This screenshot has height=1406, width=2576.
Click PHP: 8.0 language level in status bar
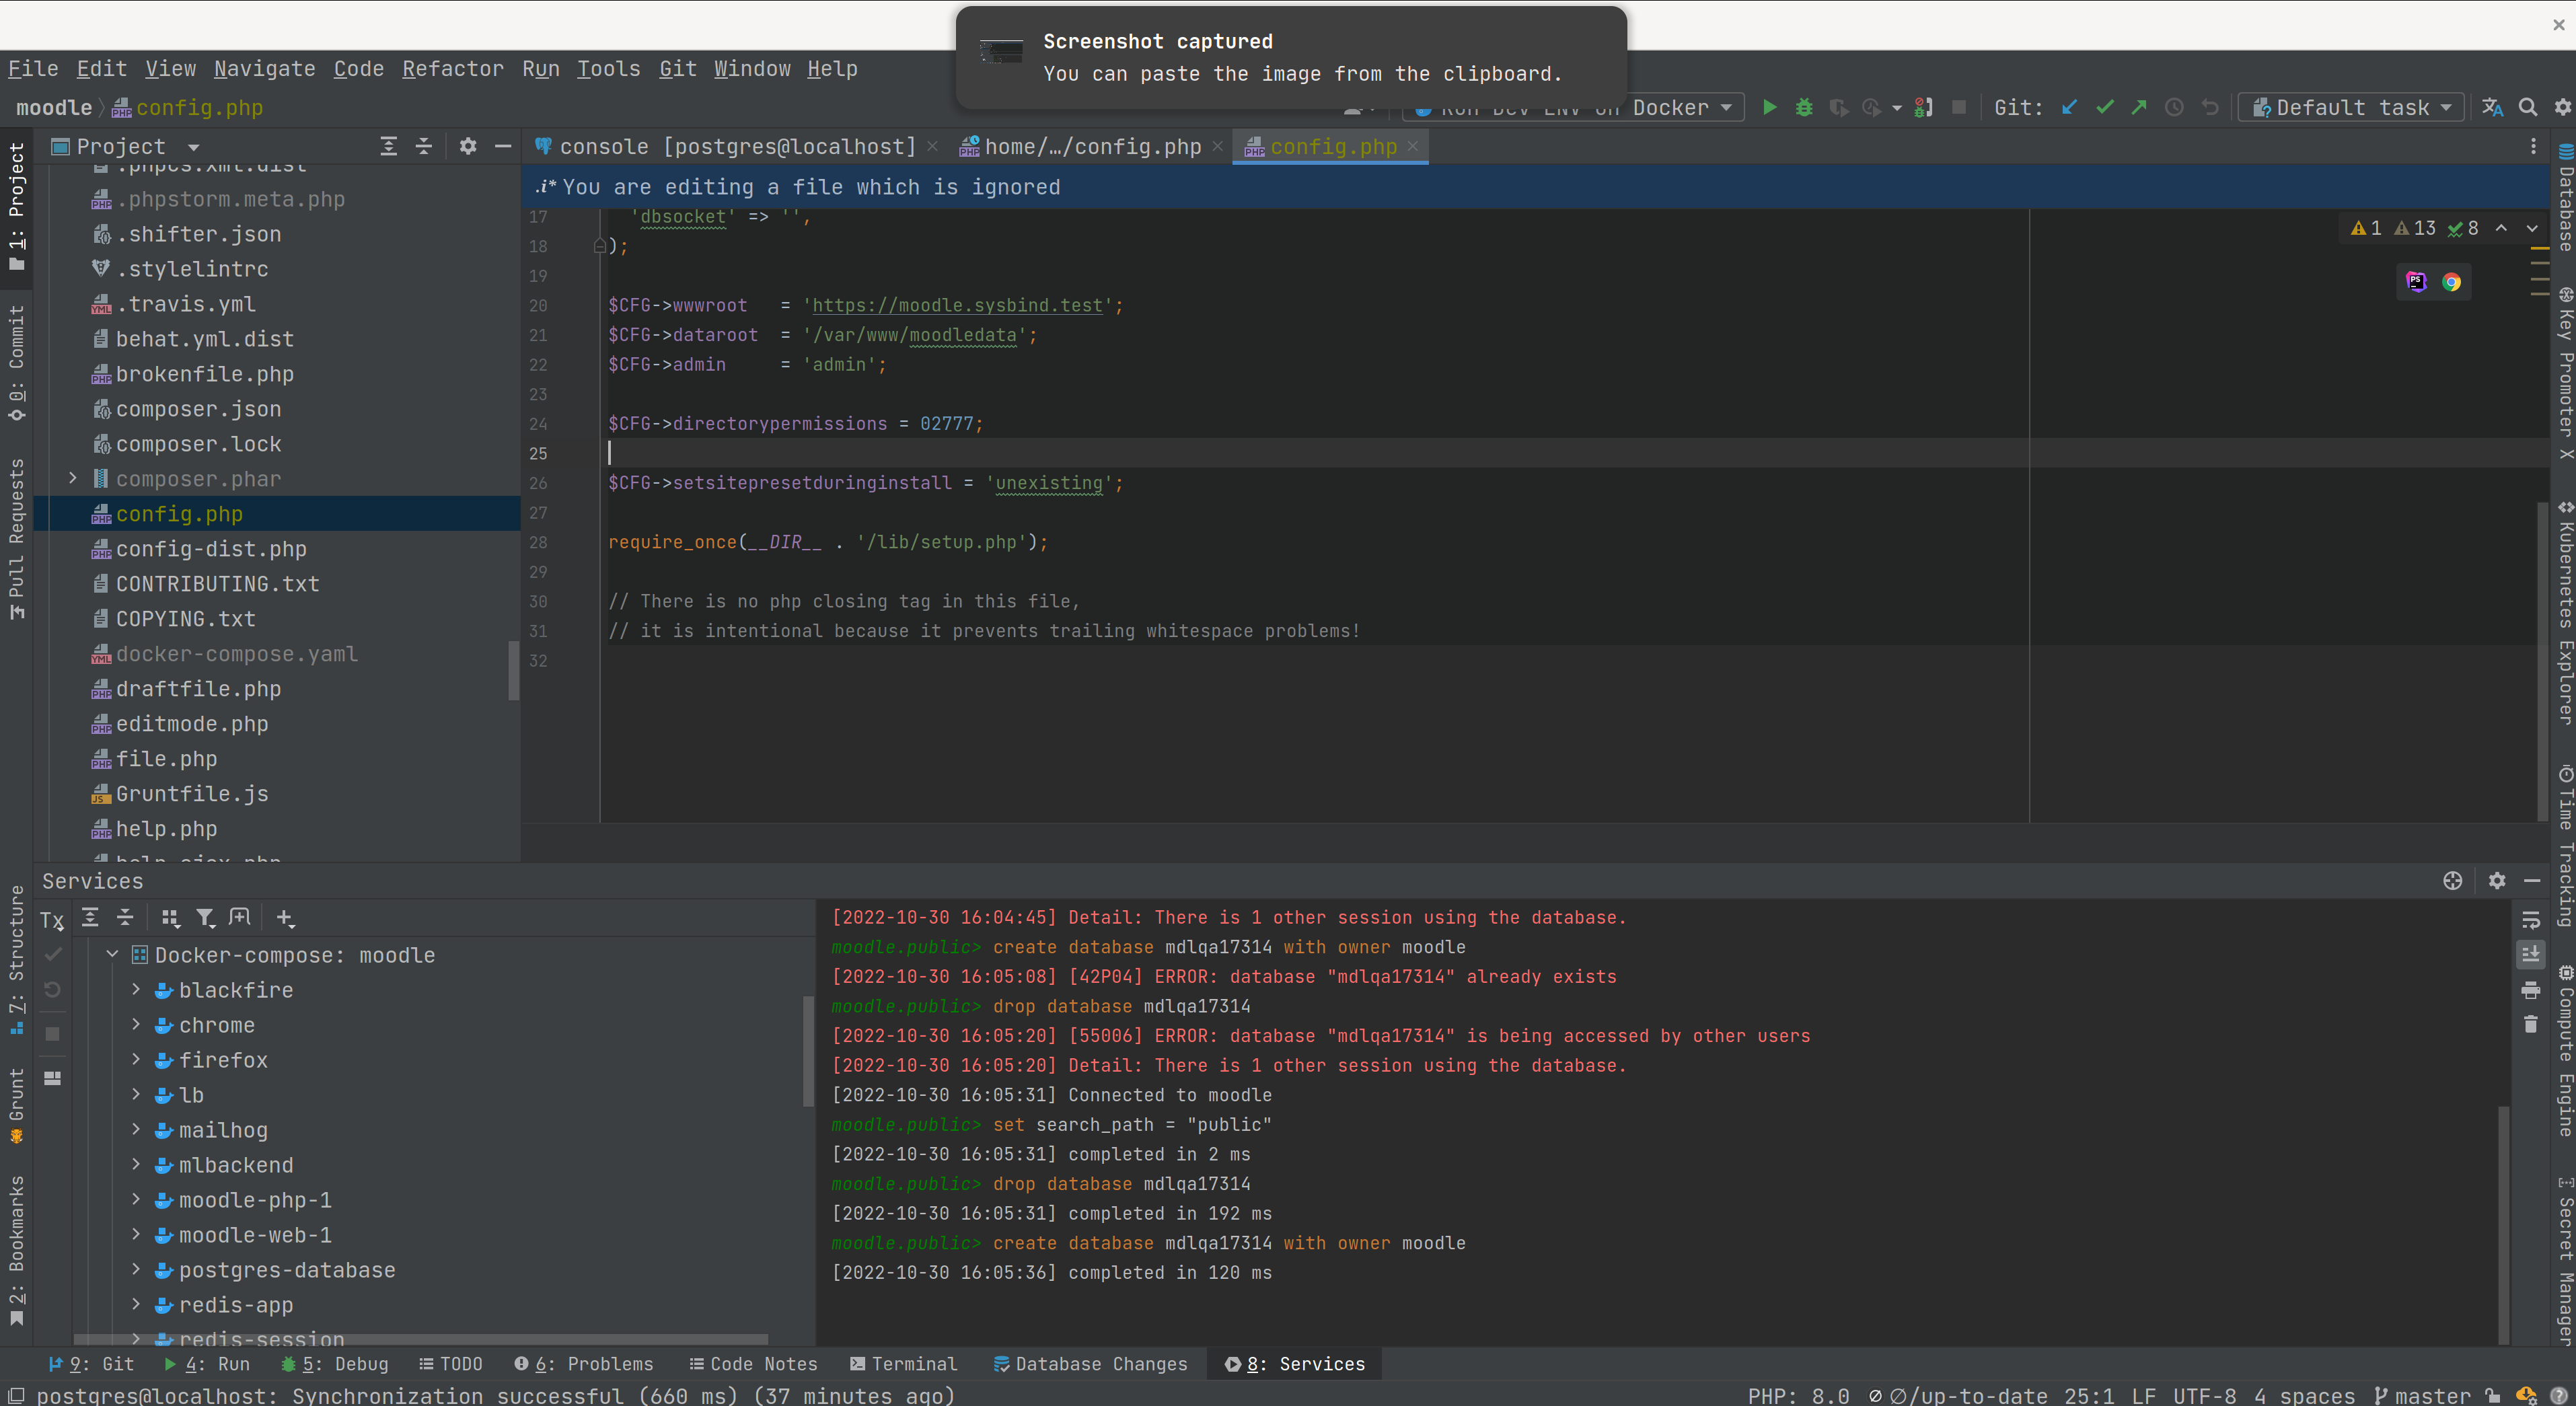(1798, 1395)
